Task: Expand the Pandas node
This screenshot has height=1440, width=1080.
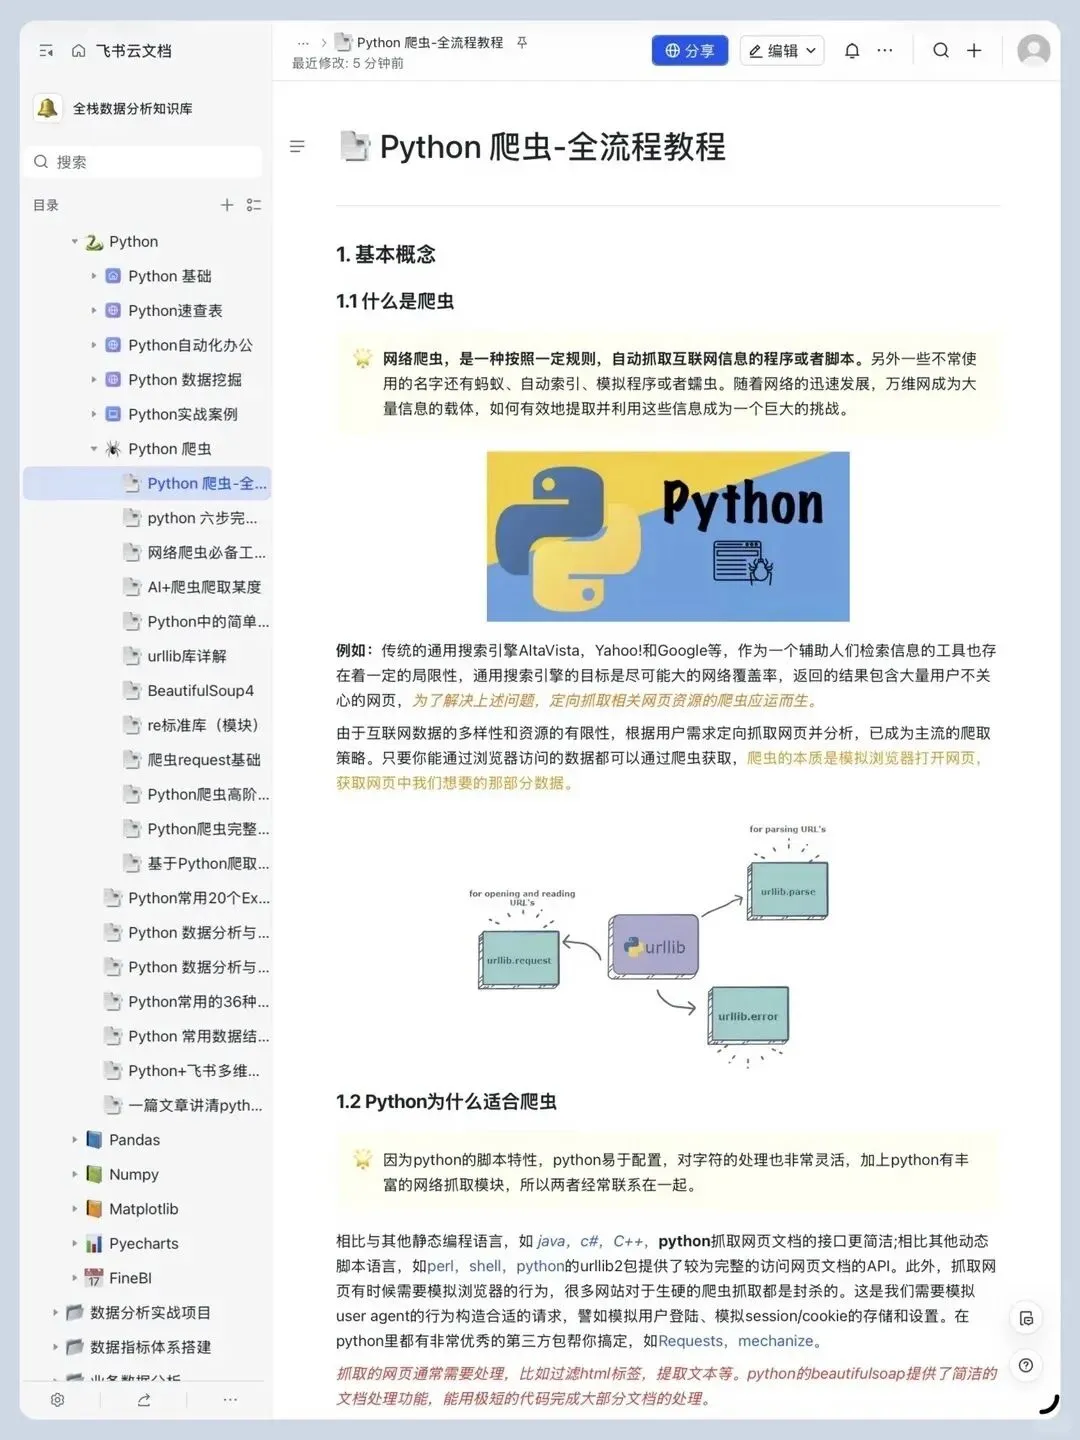Action: [75, 1140]
